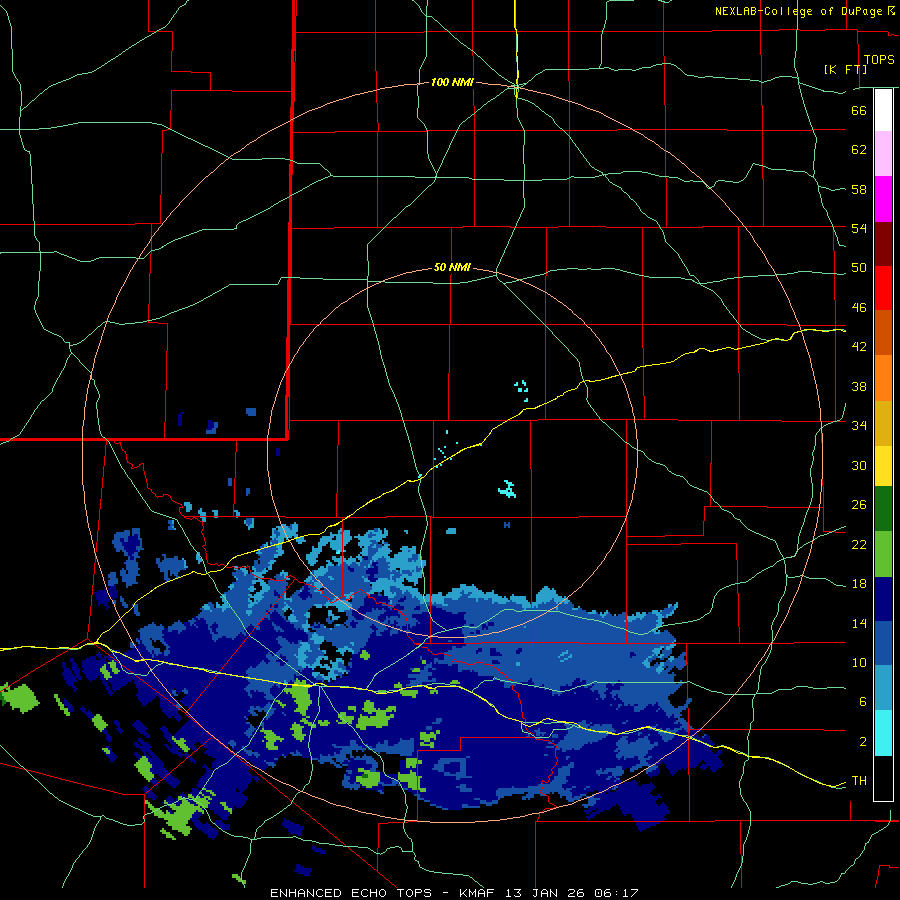Image resolution: width=900 pixels, height=900 pixels.
Task: Click the '10' scale value
Action: (859, 662)
